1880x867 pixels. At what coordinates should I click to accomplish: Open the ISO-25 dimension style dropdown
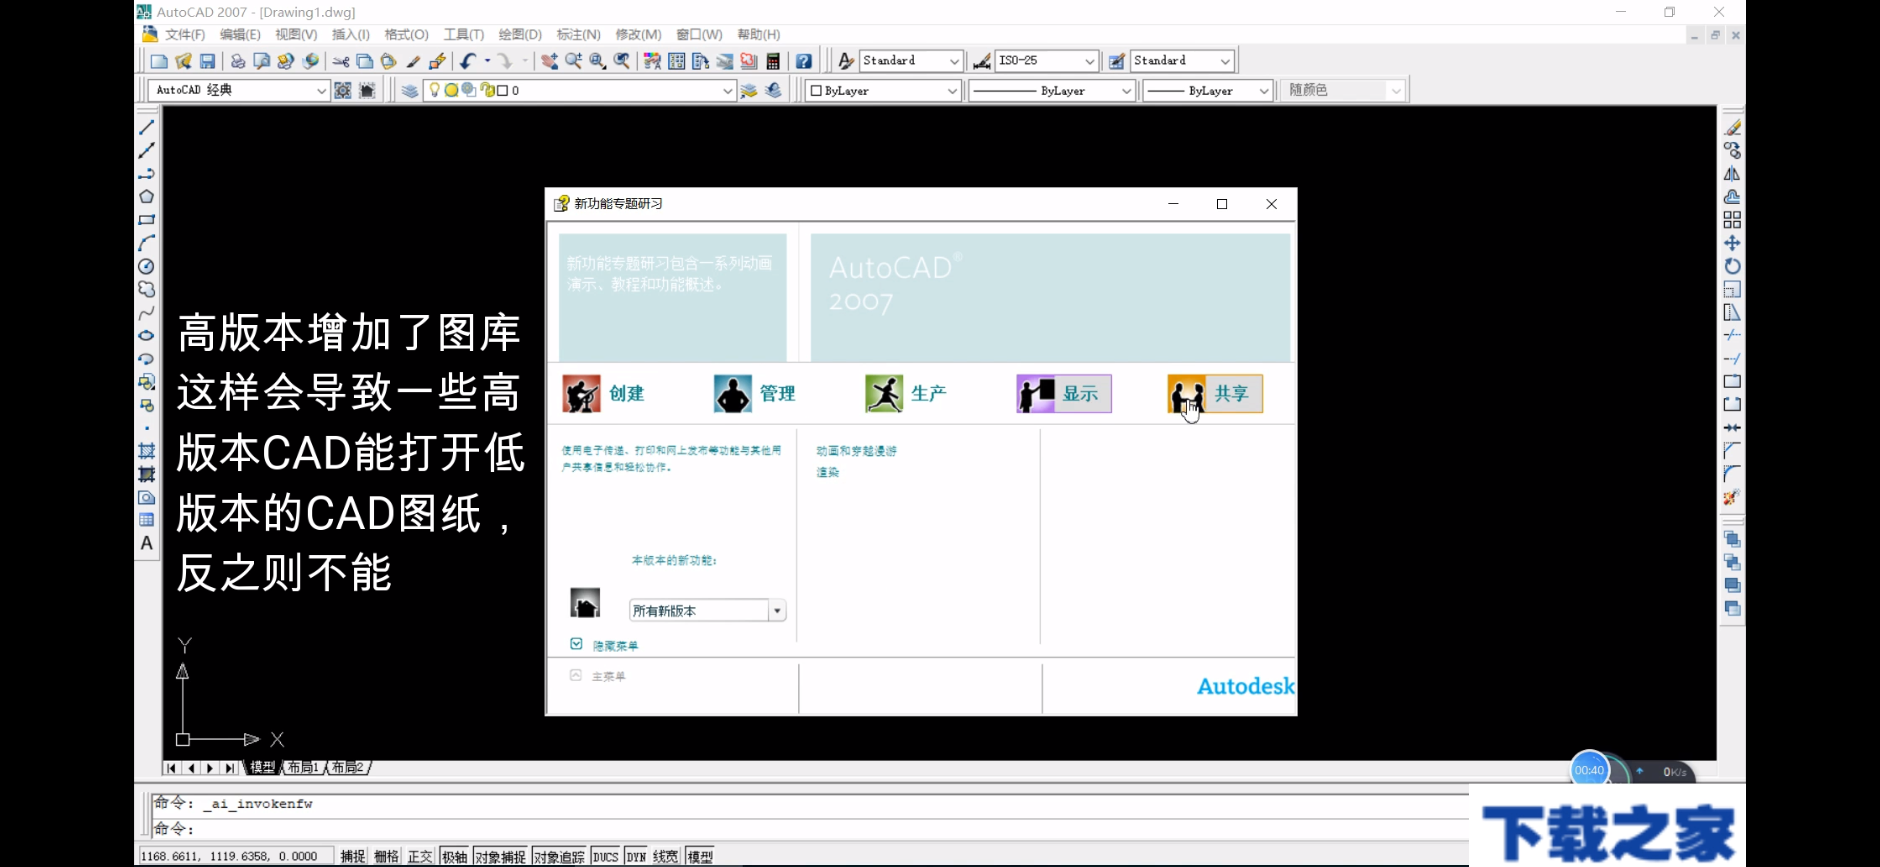[x=1047, y=61]
